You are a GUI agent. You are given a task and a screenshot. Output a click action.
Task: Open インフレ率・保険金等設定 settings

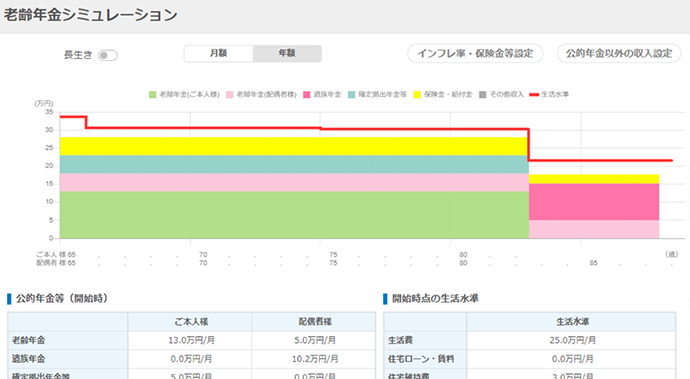pos(475,54)
